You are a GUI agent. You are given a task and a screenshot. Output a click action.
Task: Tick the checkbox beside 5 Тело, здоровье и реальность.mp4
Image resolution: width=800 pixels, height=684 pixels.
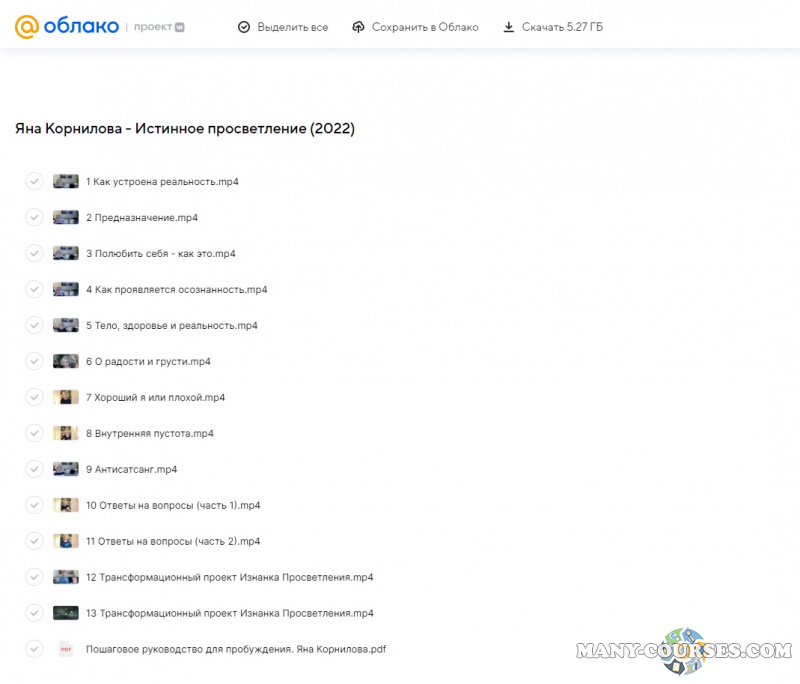tap(34, 326)
